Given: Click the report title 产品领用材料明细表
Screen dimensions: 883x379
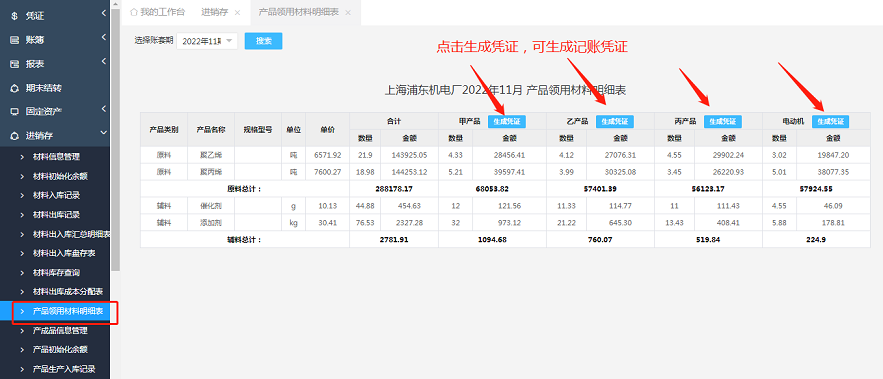Looking at the screenshot, I should click(577, 90).
